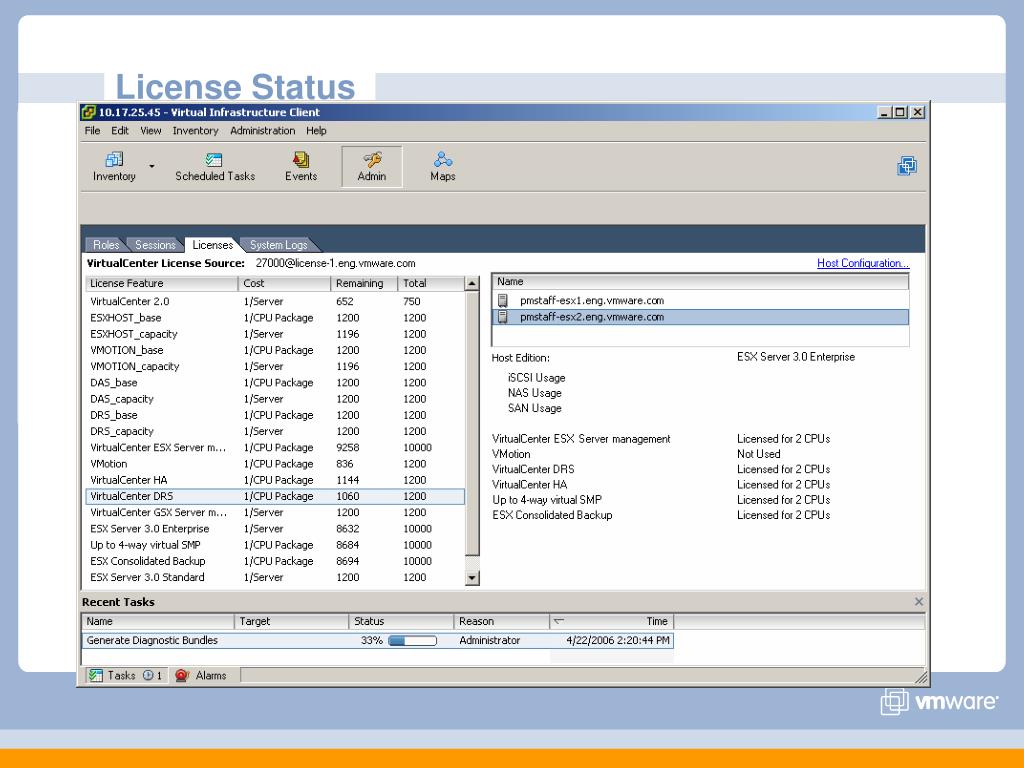Select the DAS_base license row
Screen dimensions: 1024x768
tap(275, 383)
